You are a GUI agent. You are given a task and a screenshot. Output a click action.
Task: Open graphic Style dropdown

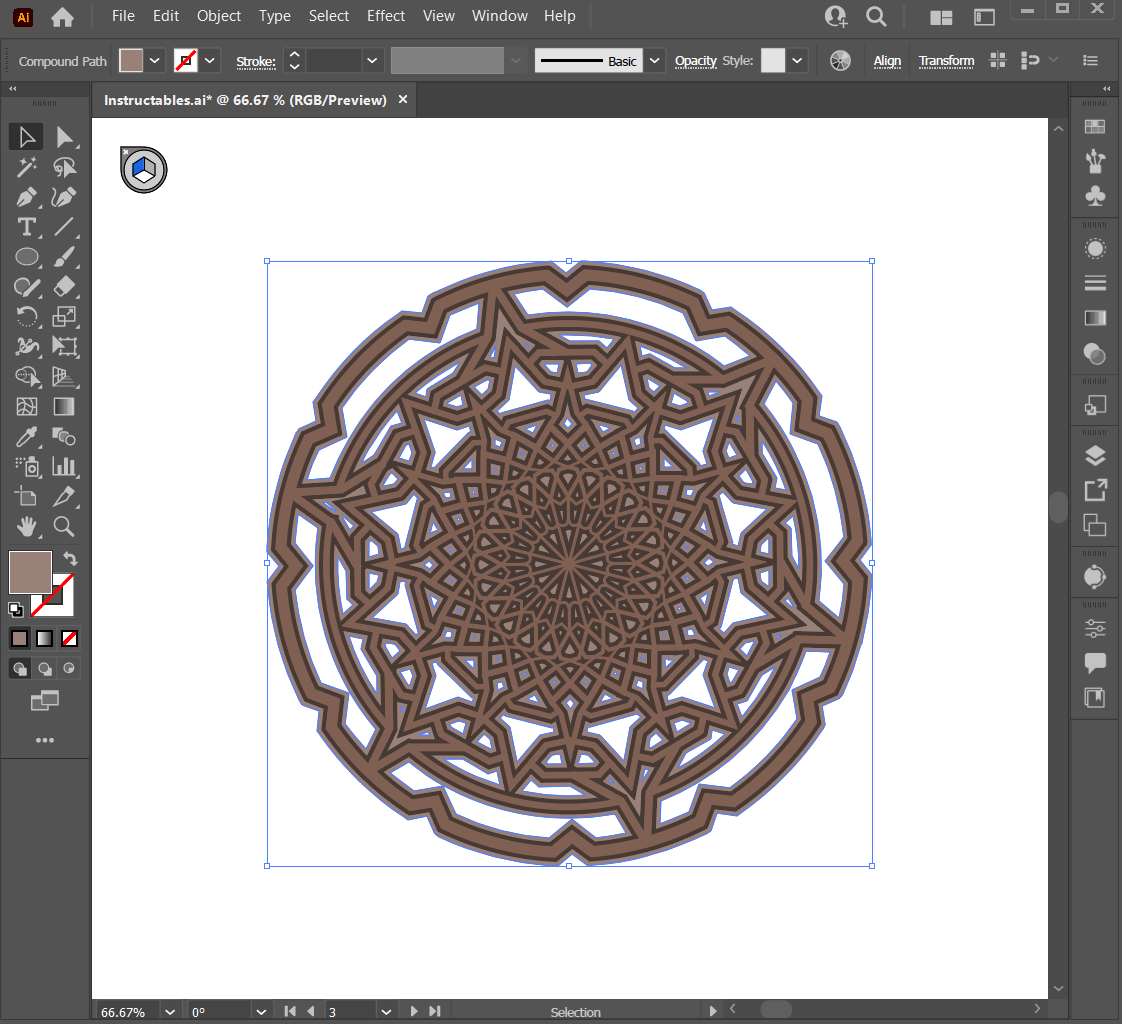click(x=796, y=61)
